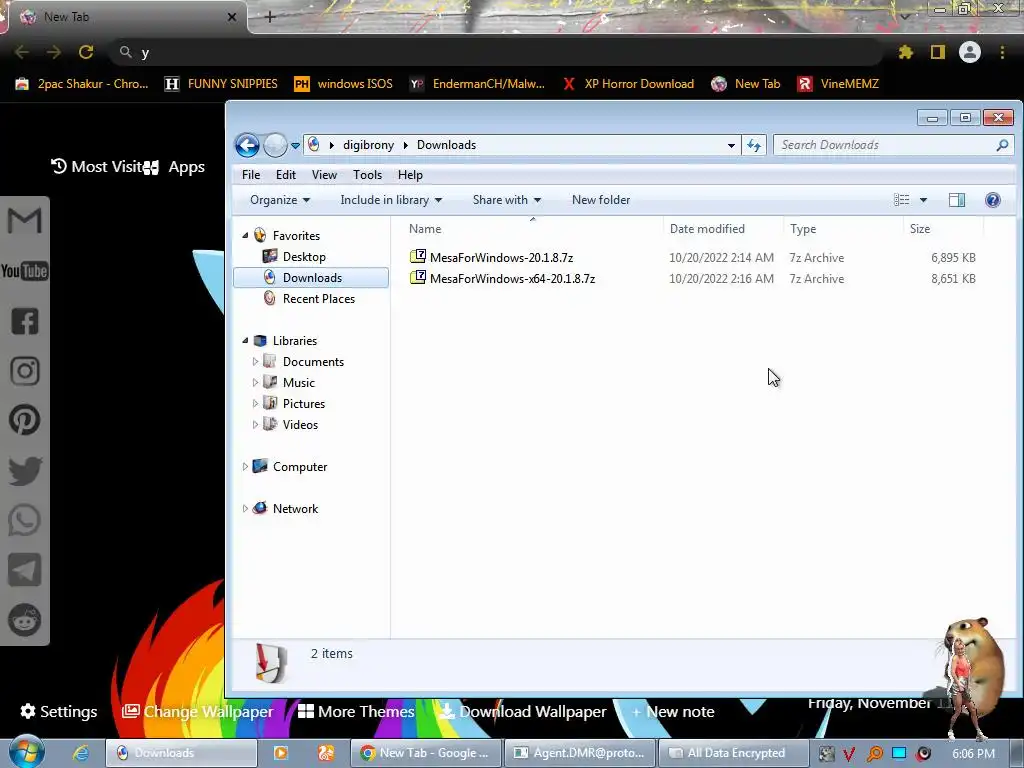Screen dimensions: 1024x768
Task: Open the View menu in Explorer
Action: [x=324, y=174]
